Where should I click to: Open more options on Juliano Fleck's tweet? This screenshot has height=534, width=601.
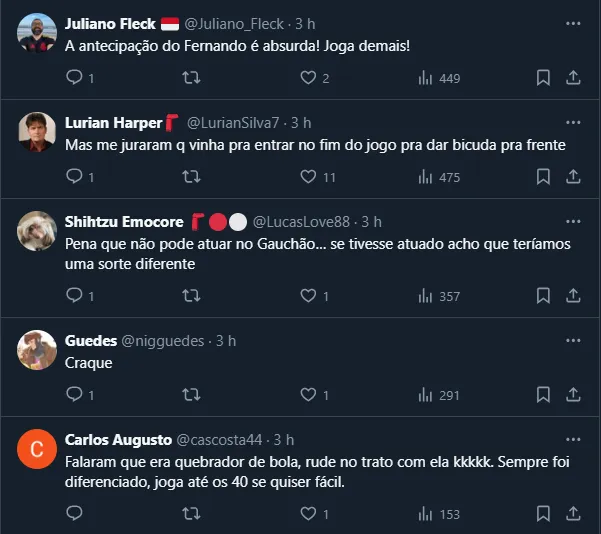point(572,22)
